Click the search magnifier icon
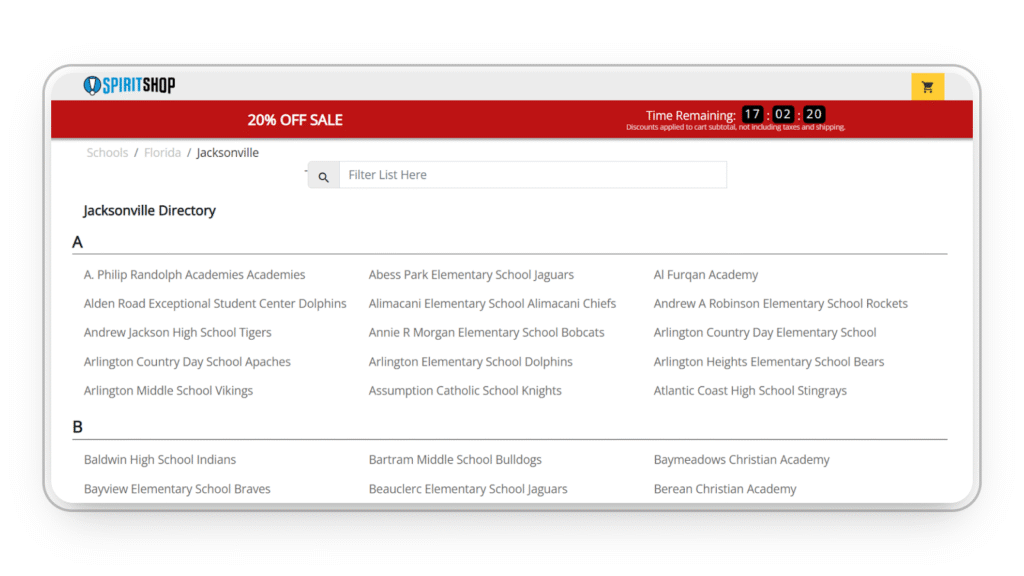 [323, 176]
